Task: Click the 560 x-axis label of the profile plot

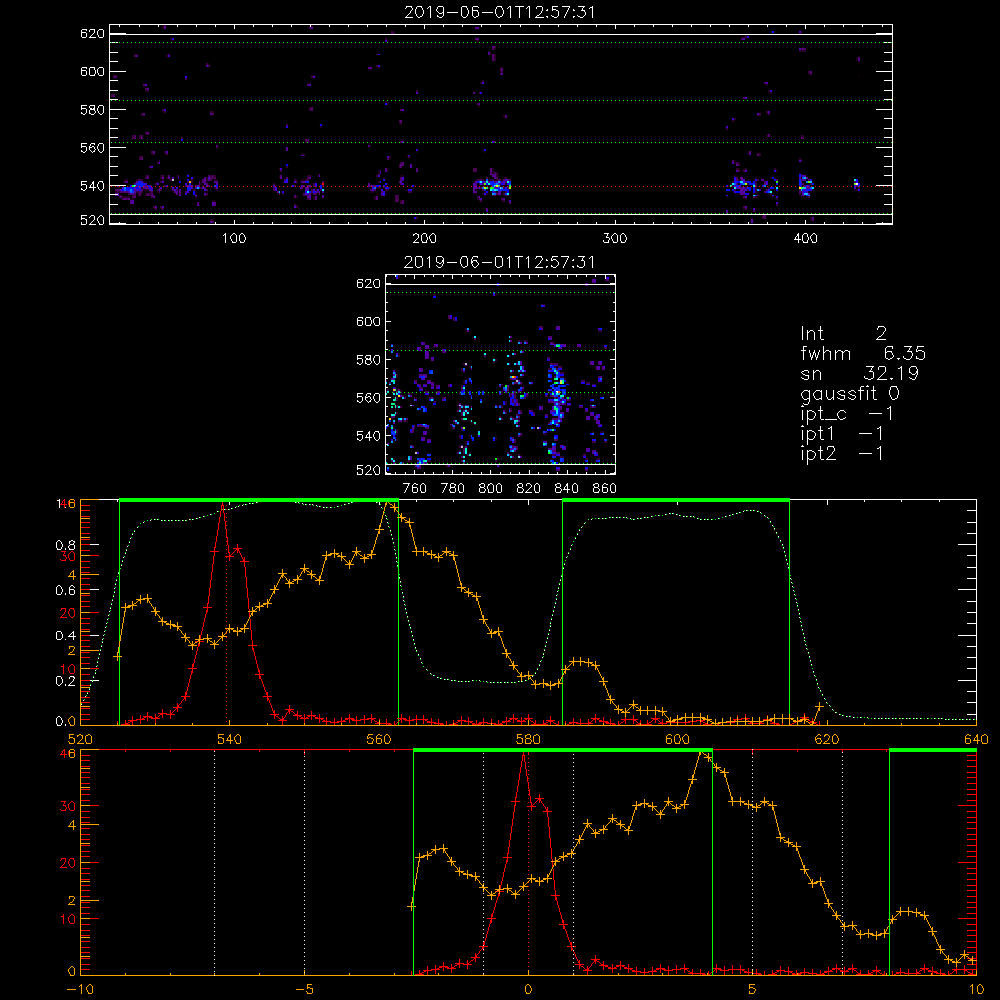Action: [x=379, y=739]
